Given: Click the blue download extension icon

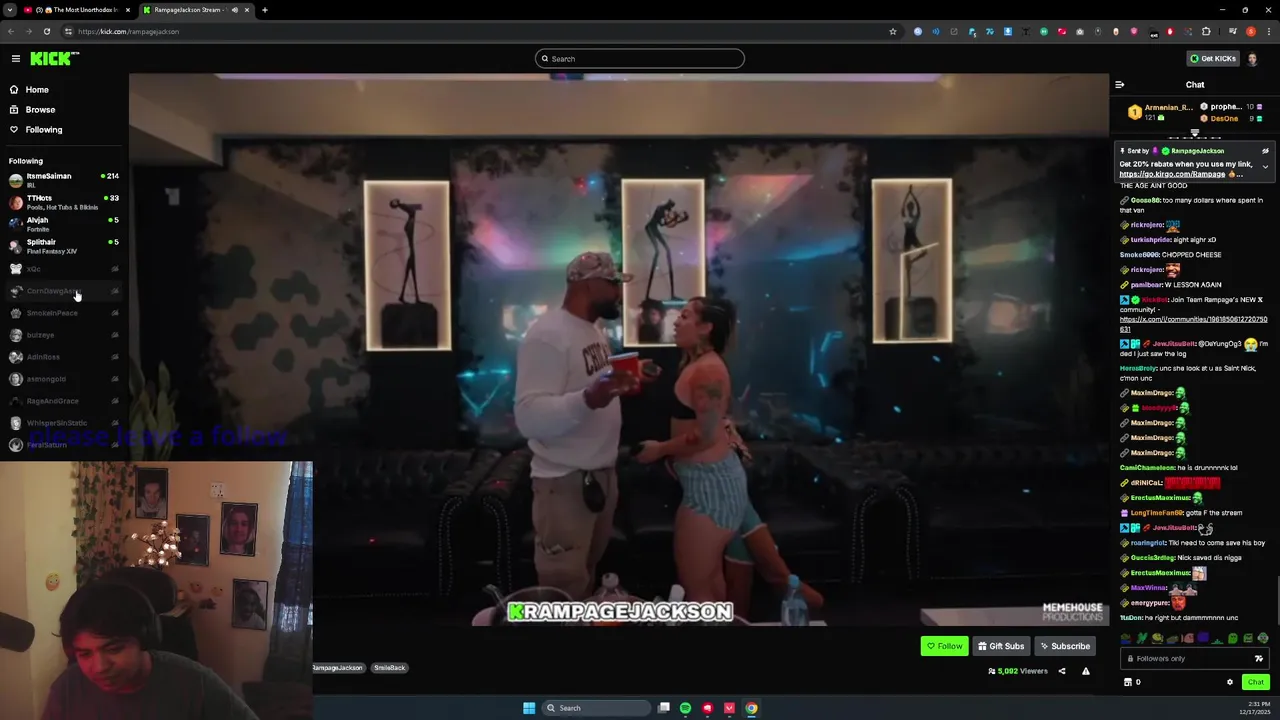Looking at the screenshot, I should click(x=1008, y=32).
